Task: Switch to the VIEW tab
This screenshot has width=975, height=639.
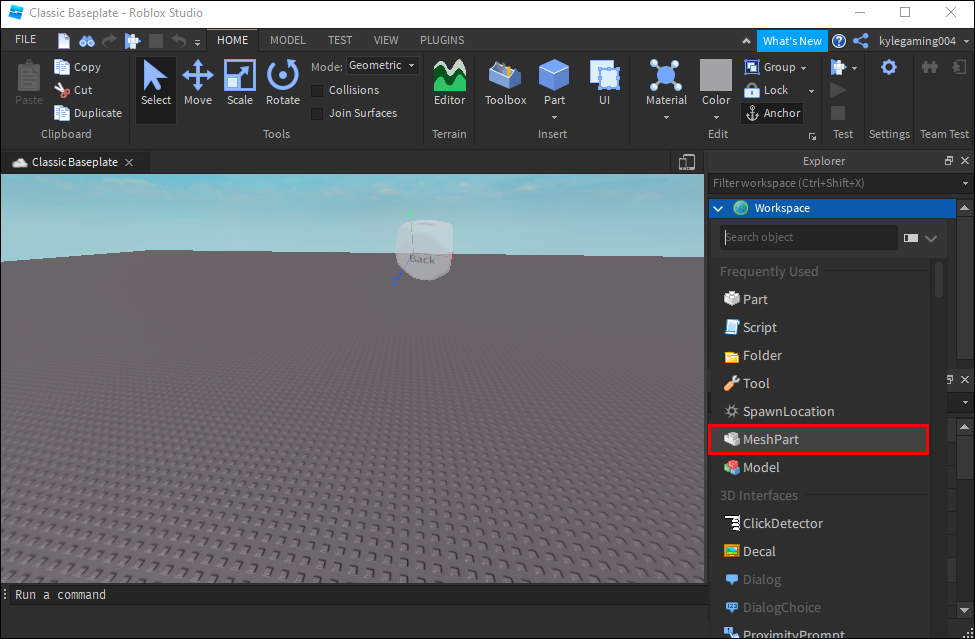Action: coord(386,40)
